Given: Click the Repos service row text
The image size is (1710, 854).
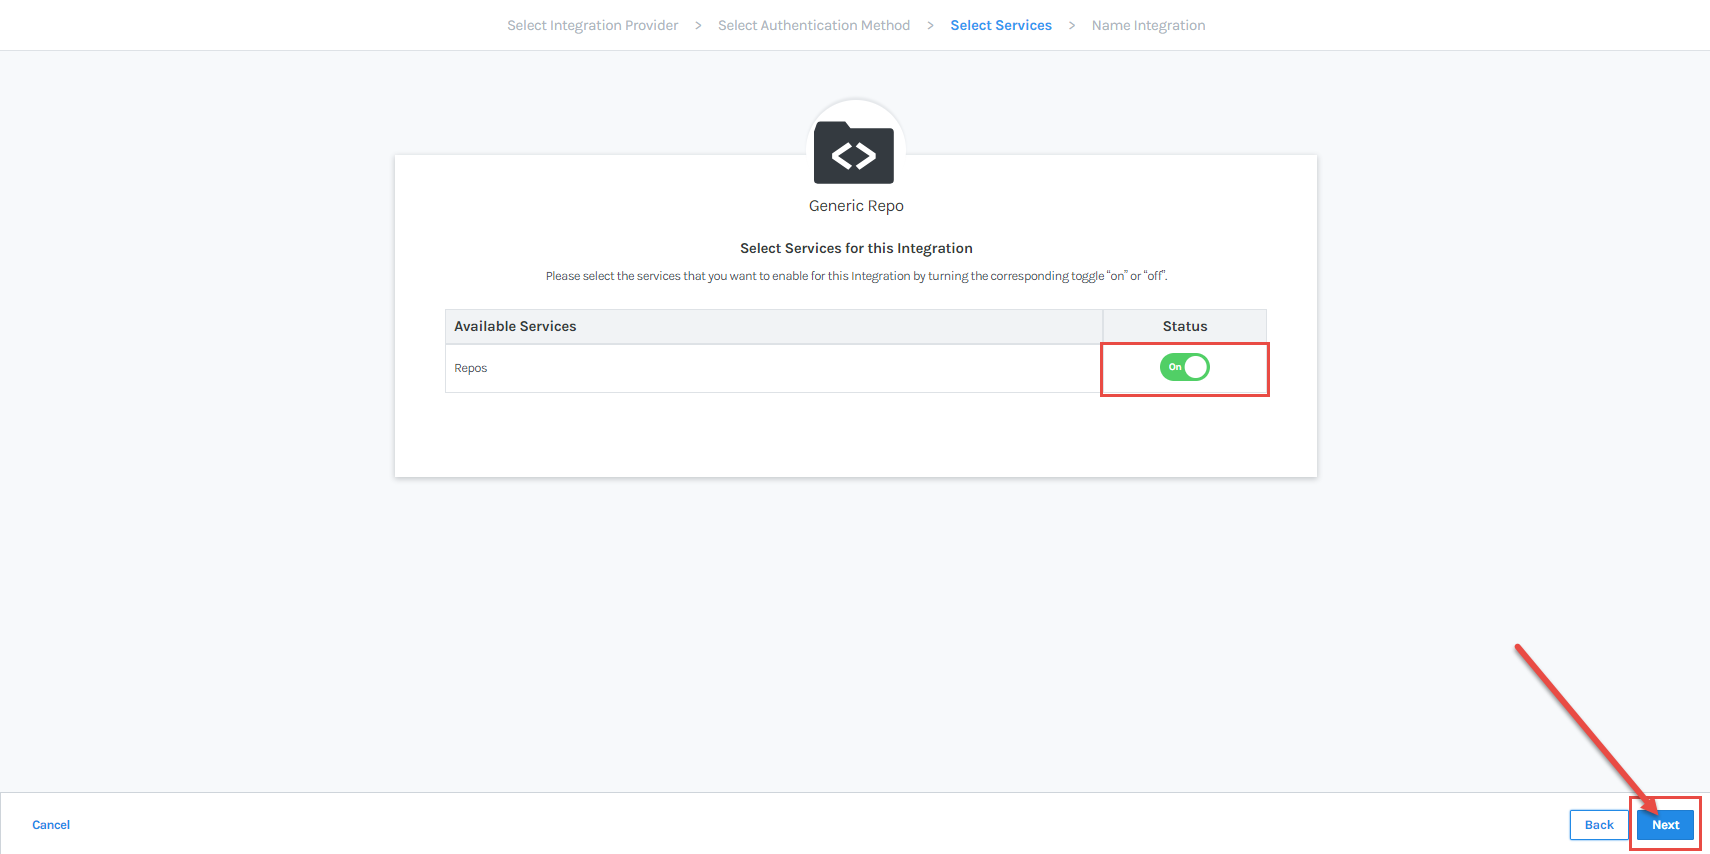Looking at the screenshot, I should (x=471, y=368).
